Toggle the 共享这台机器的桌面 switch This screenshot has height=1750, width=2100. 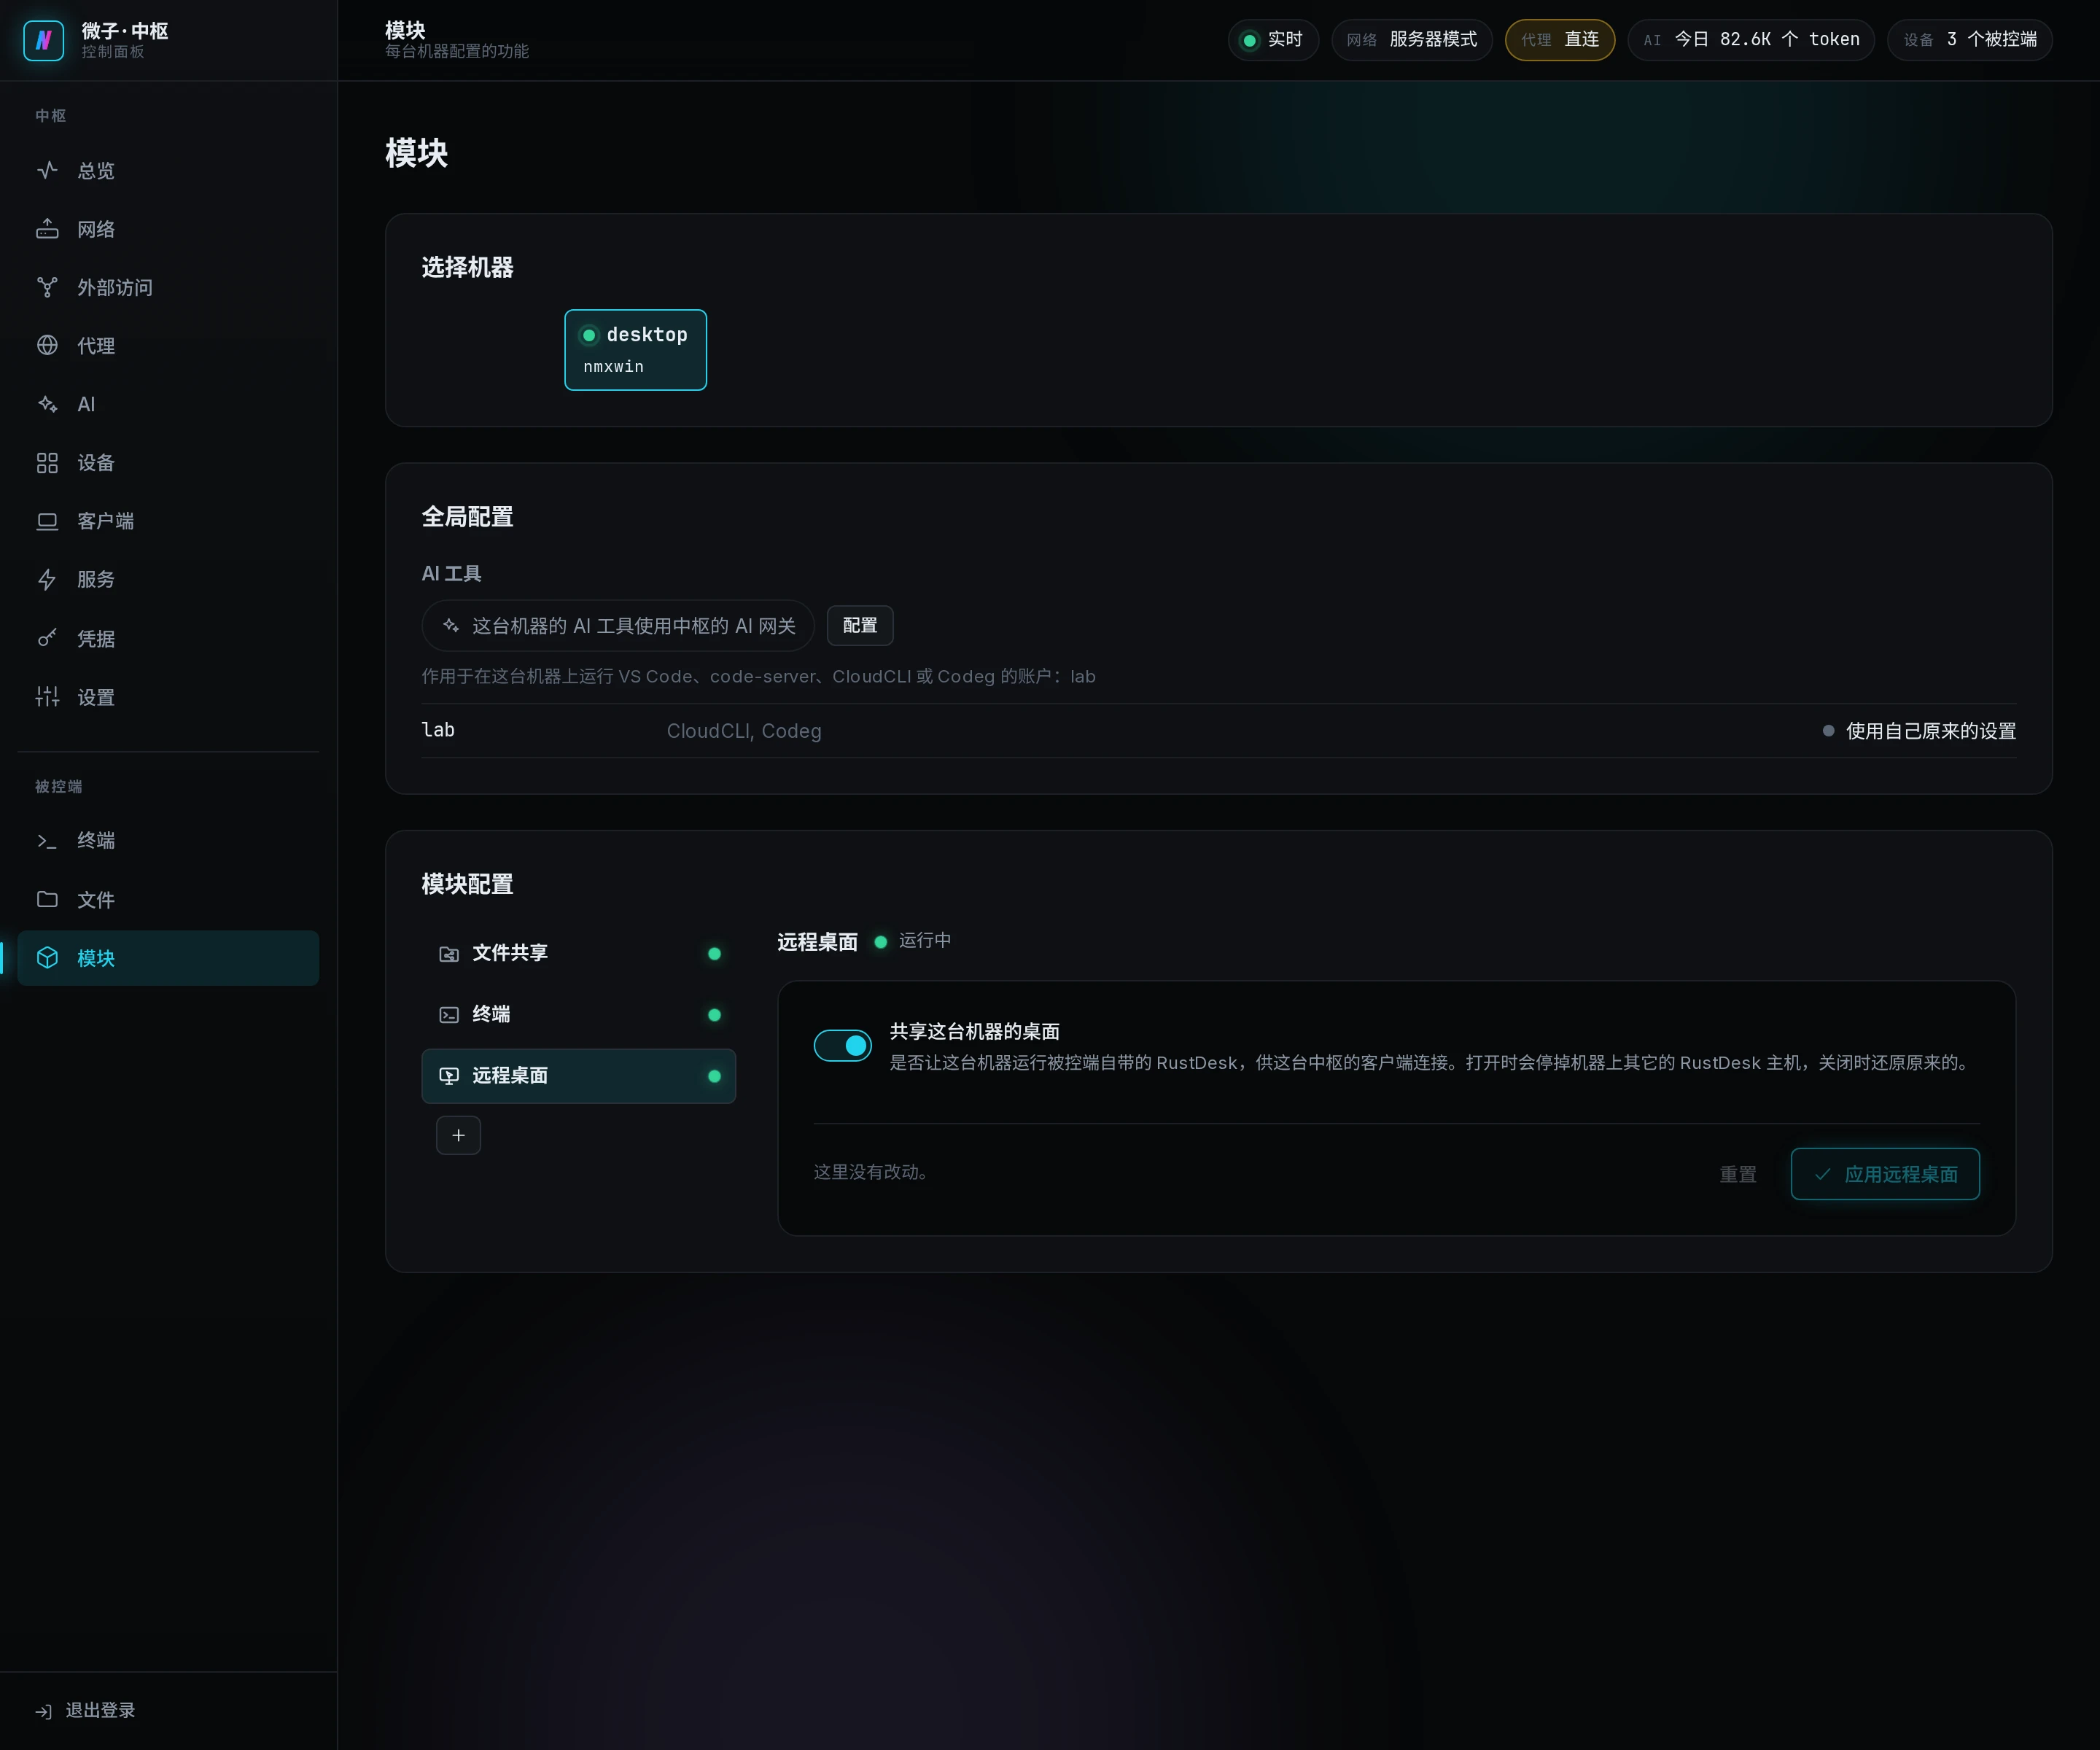pyautogui.click(x=842, y=1045)
